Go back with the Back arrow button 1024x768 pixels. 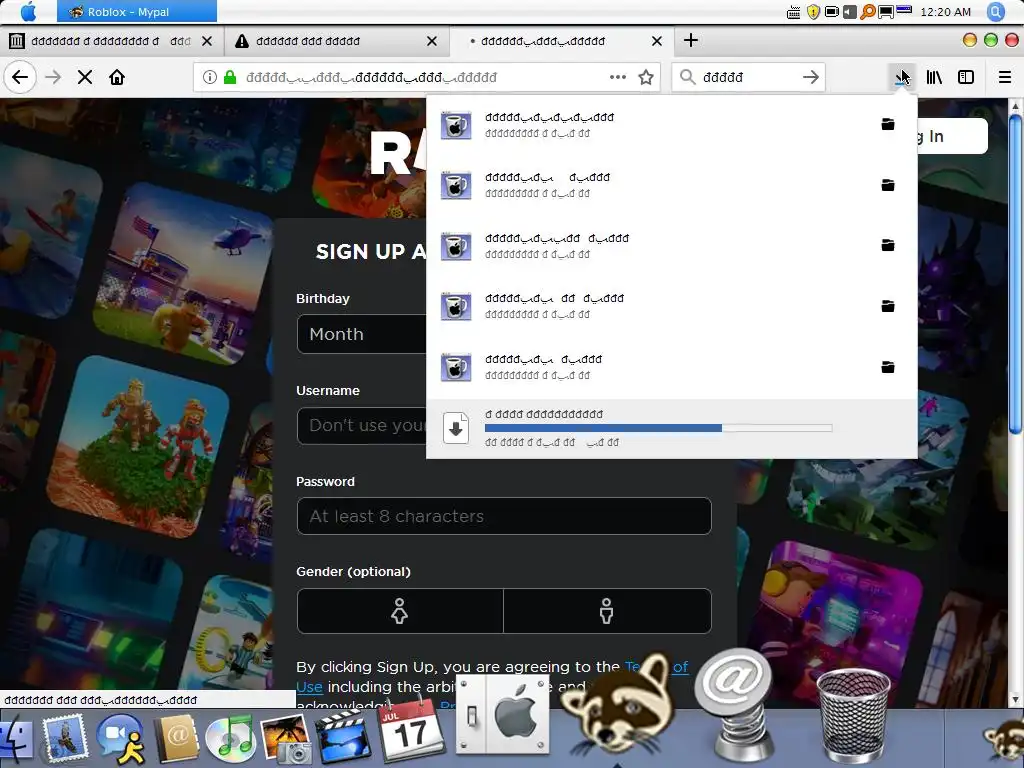click(20, 78)
